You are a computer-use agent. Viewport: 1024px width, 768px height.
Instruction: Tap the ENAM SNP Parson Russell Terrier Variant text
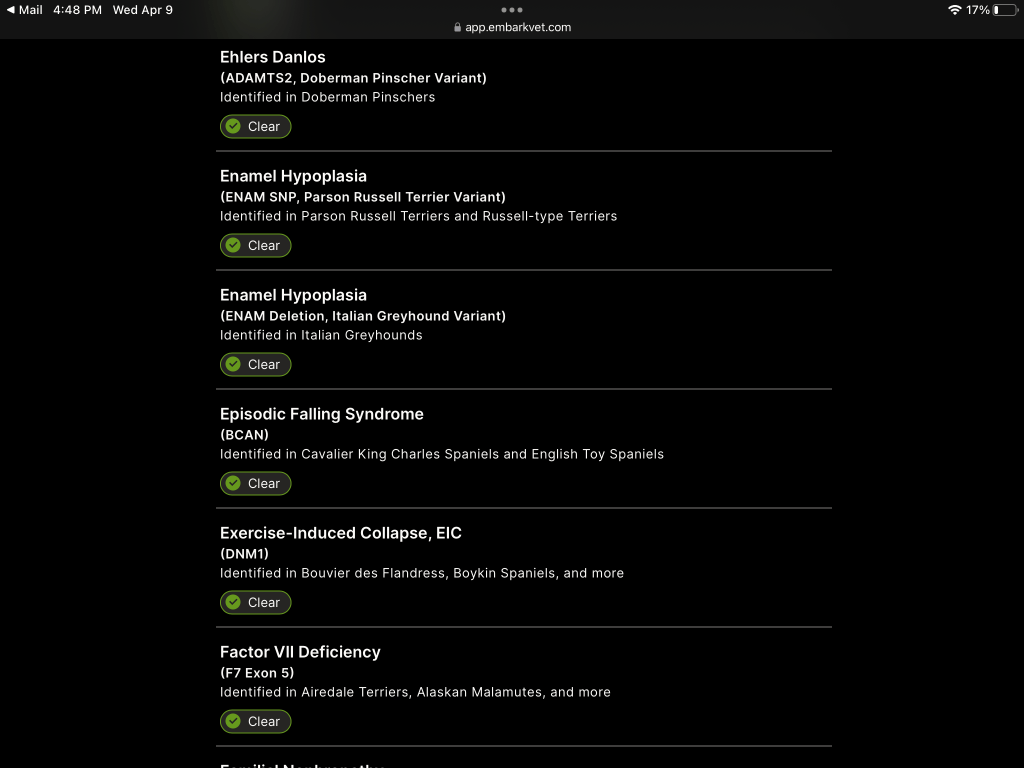363,197
